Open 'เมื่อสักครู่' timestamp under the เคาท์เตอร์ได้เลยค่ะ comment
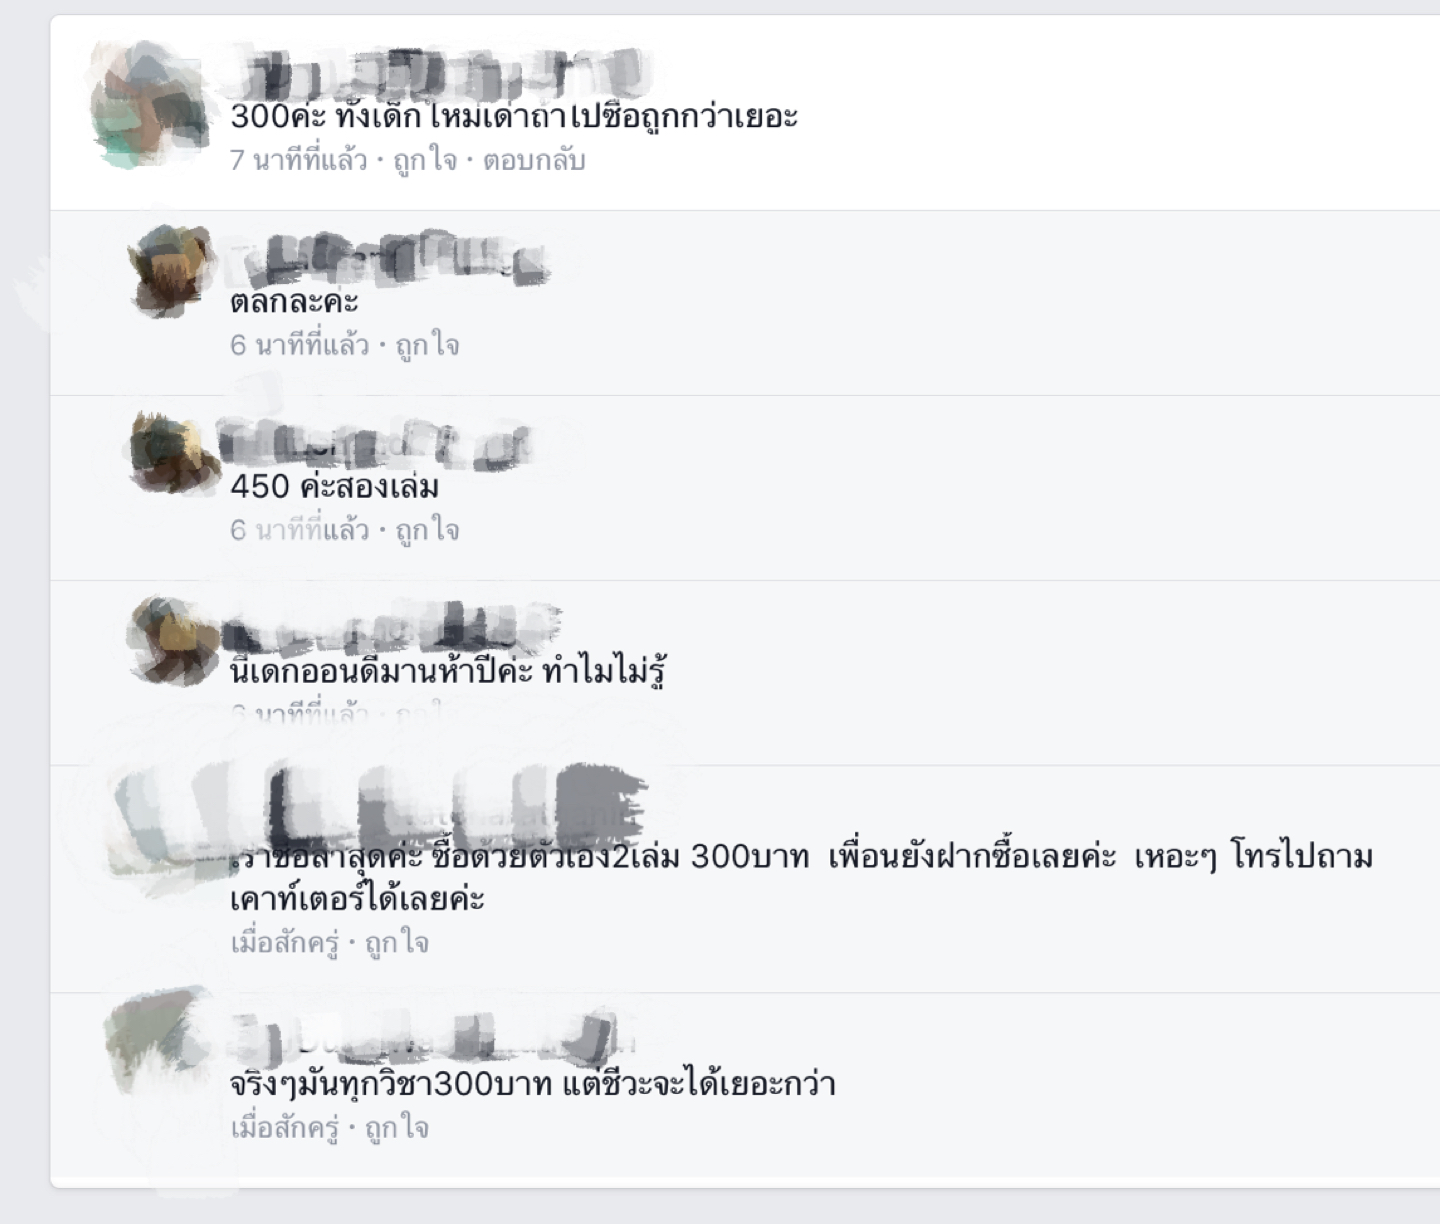1440x1224 pixels. [x=284, y=943]
